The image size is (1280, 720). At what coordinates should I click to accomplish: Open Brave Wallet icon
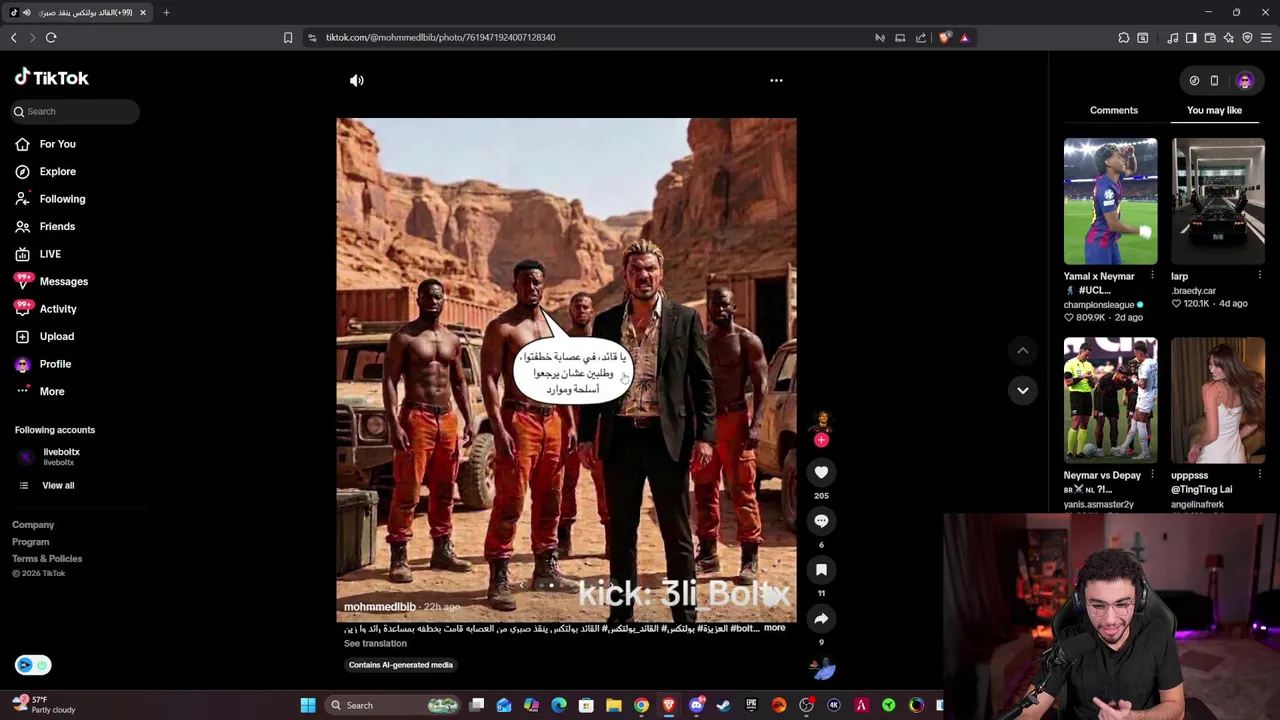(1210, 37)
